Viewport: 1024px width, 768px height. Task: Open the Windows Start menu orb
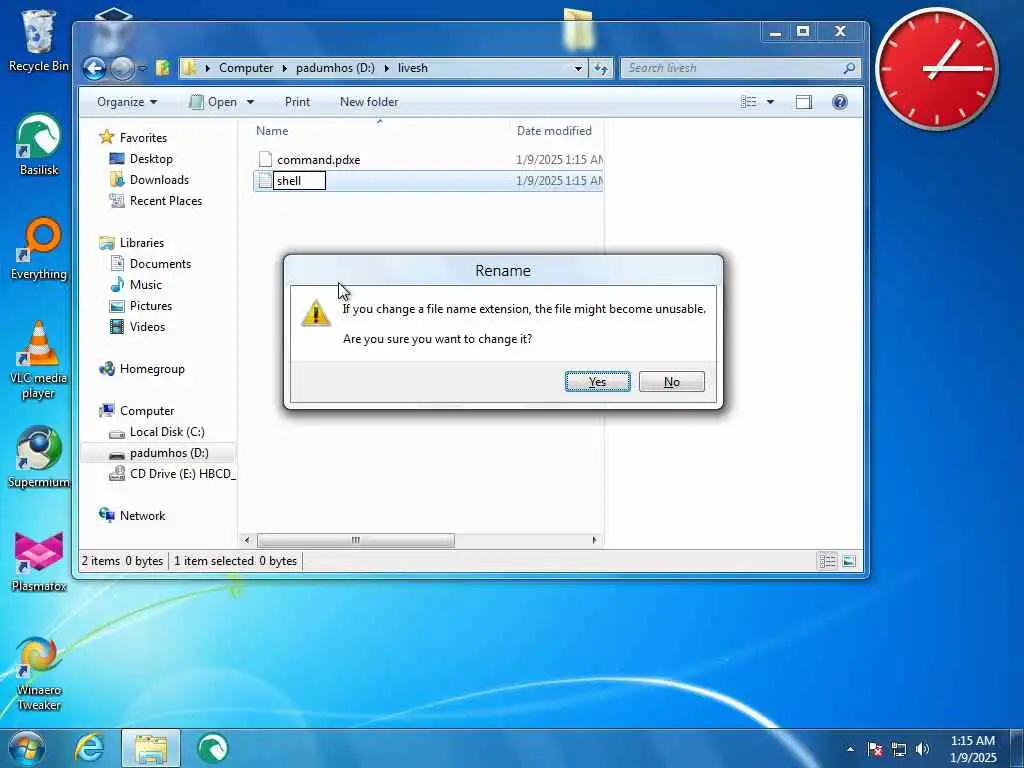[x=26, y=748]
